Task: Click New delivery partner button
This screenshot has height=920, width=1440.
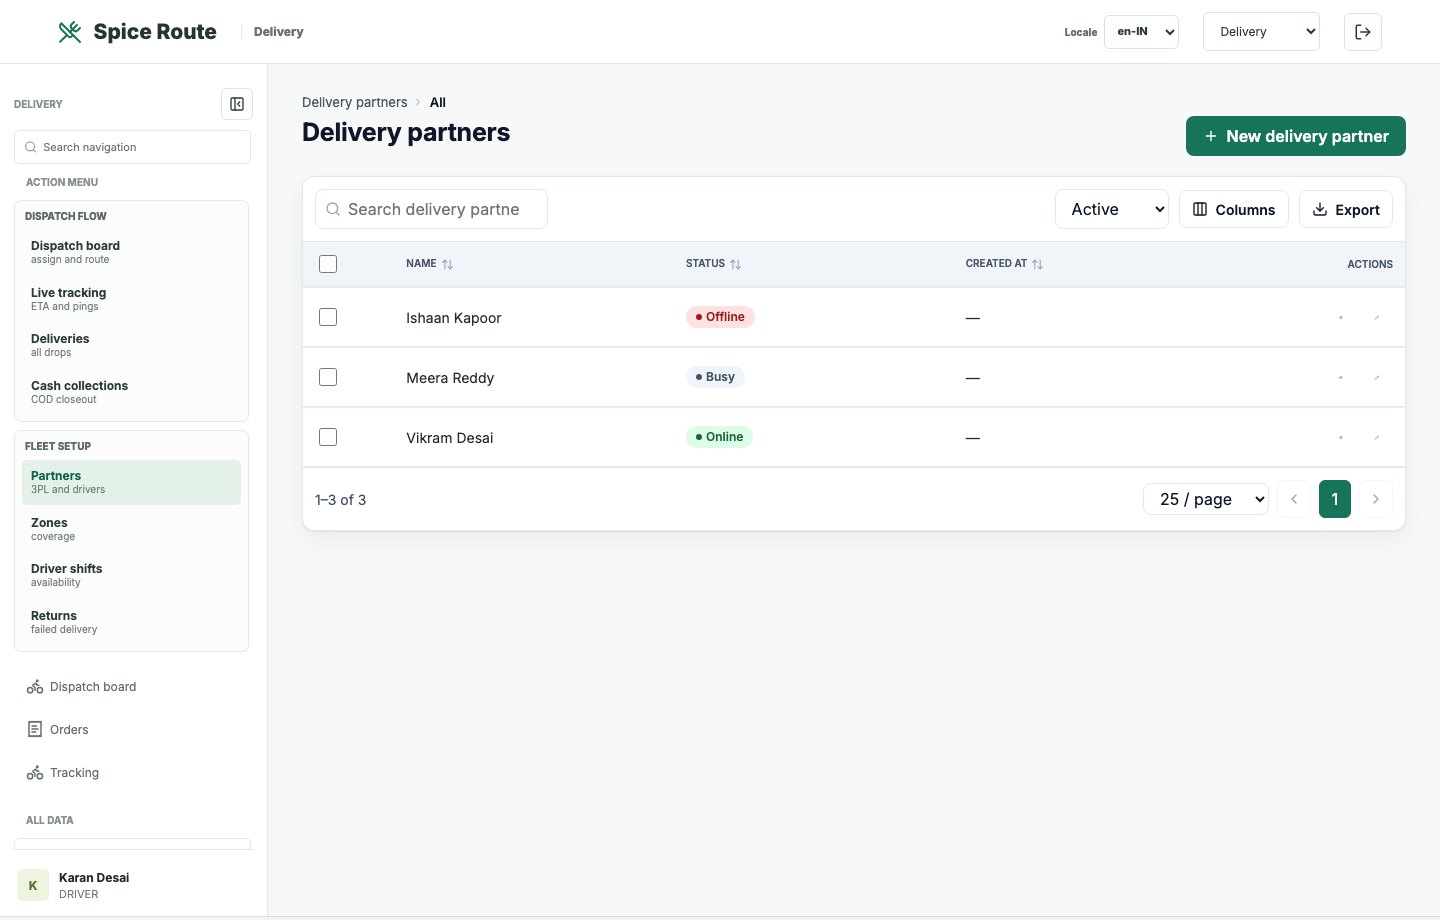Action: 1295,136
